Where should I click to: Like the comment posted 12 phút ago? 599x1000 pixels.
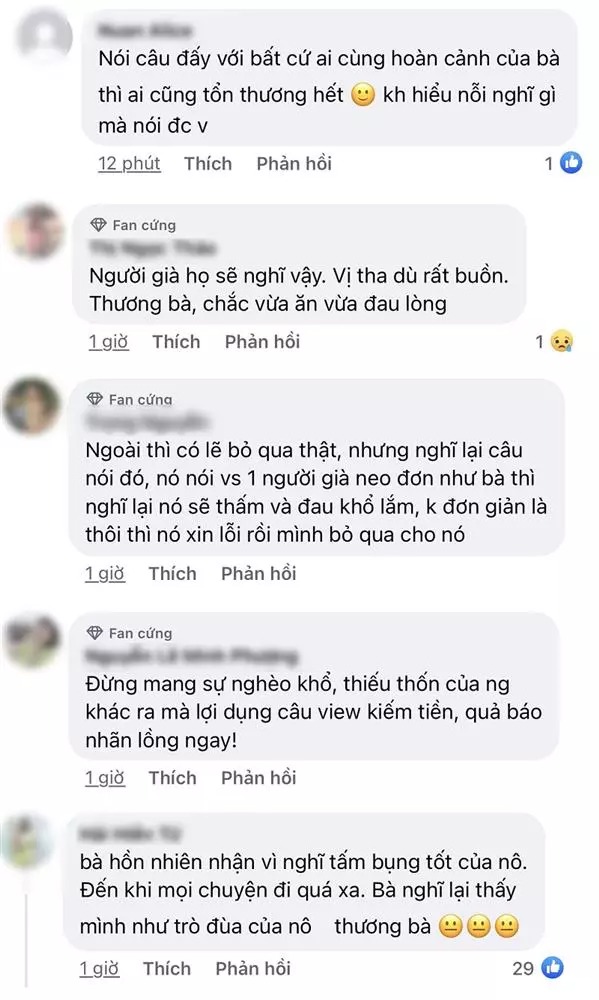coord(208,164)
